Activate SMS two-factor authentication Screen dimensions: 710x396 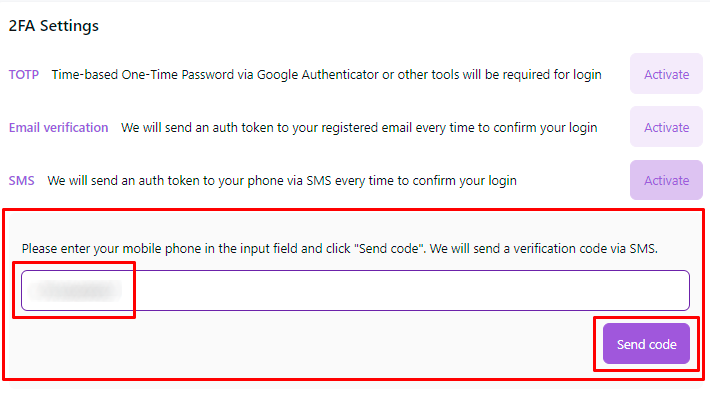pyautogui.click(x=666, y=180)
